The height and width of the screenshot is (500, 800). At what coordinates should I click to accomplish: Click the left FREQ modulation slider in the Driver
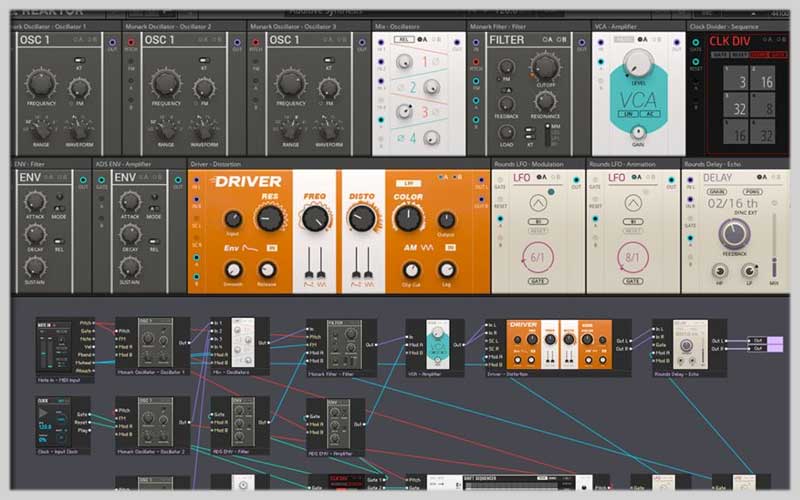[309, 262]
